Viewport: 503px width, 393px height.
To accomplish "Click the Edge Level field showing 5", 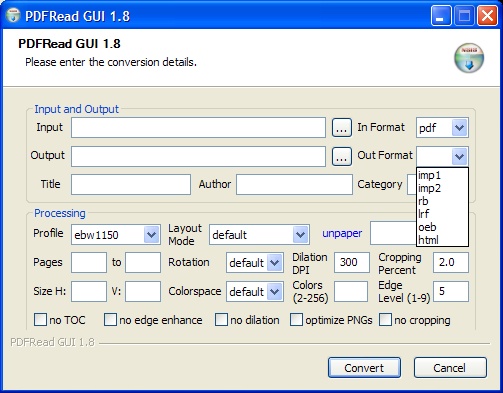I will pos(451,292).
